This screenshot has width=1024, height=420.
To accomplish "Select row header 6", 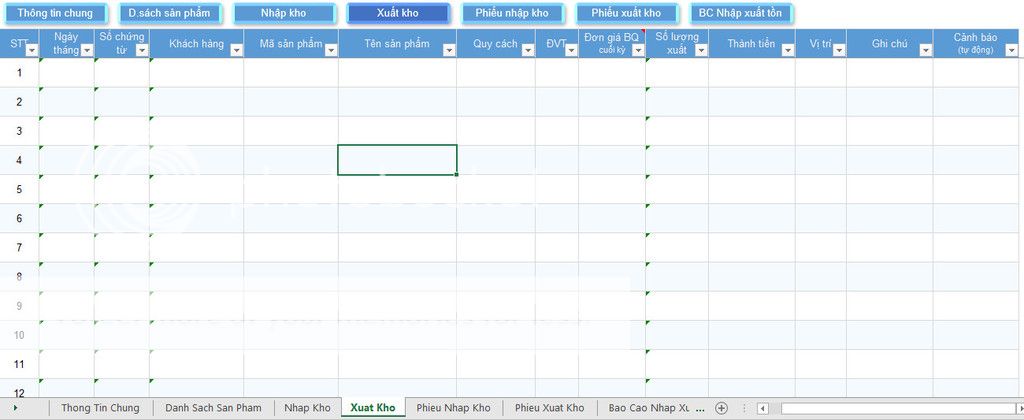I will (19, 218).
